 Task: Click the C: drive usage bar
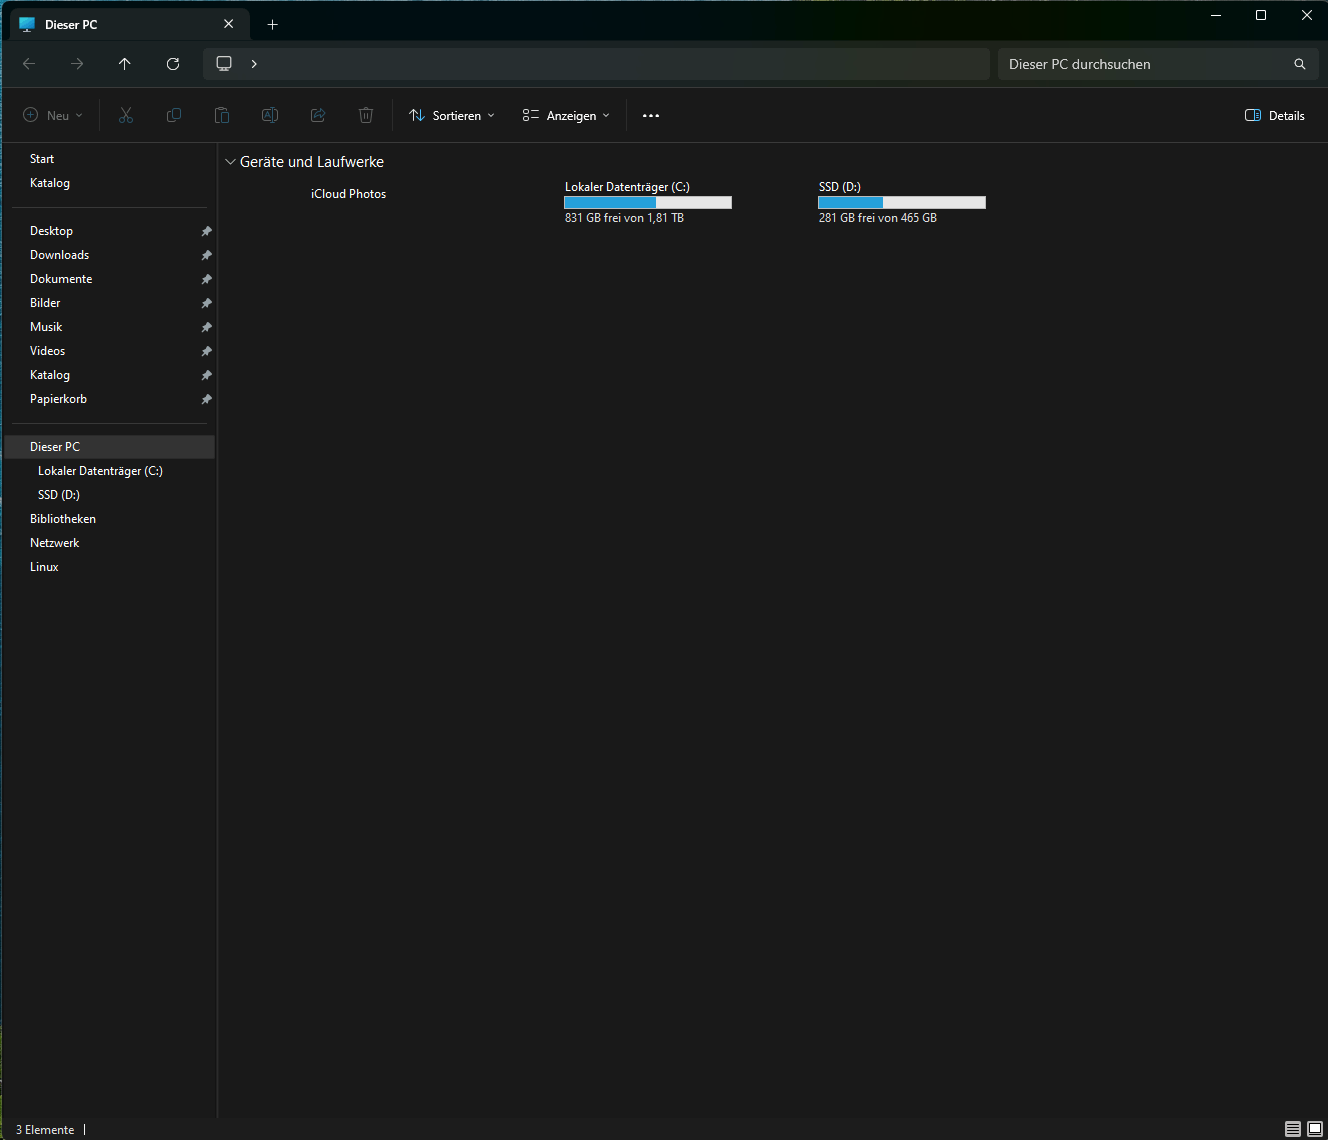[648, 203]
